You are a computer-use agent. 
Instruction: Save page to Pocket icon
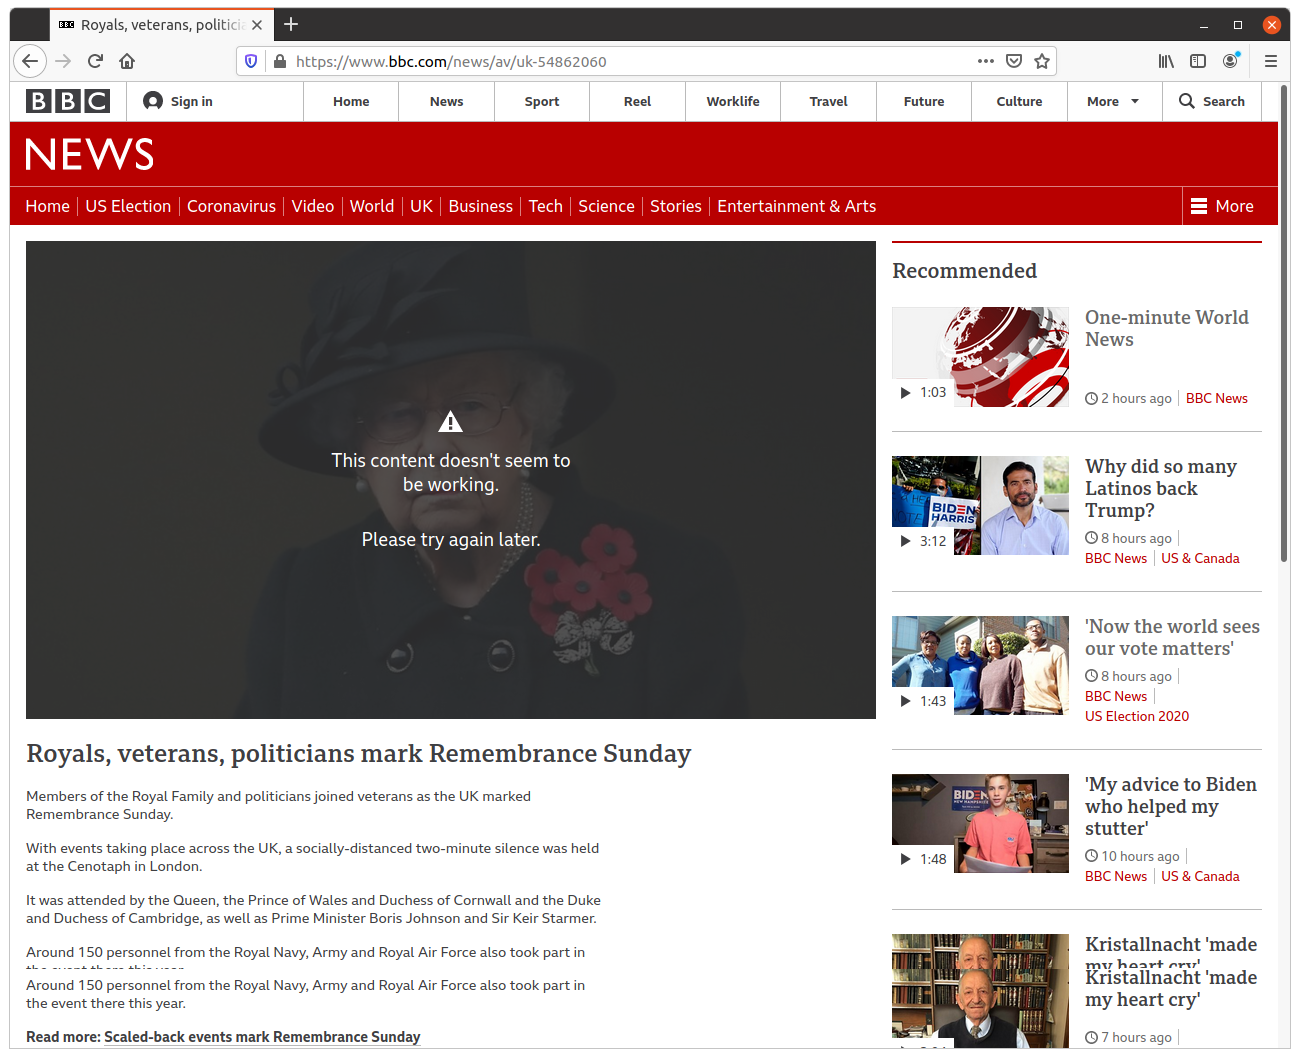click(x=1014, y=61)
